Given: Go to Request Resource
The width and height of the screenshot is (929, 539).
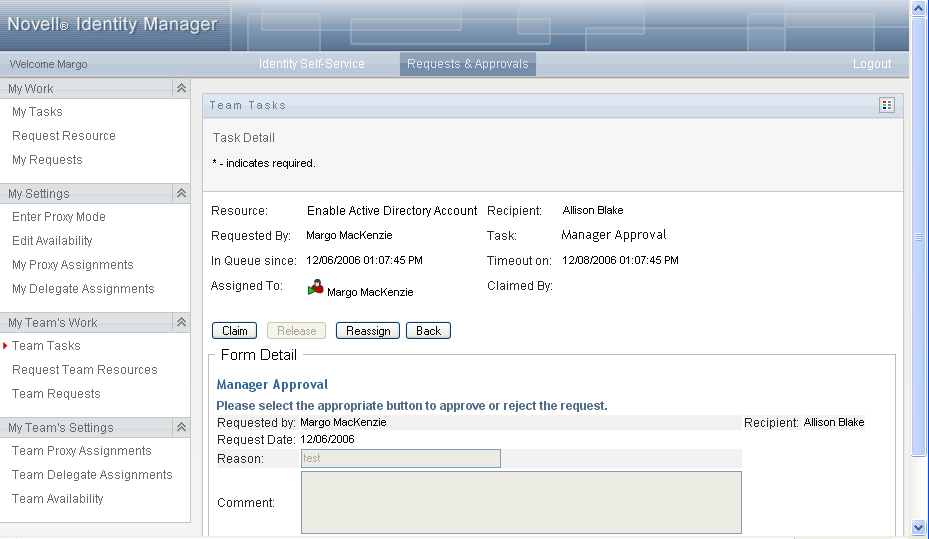Looking at the screenshot, I should pyautogui.click(x=64, y=136).
